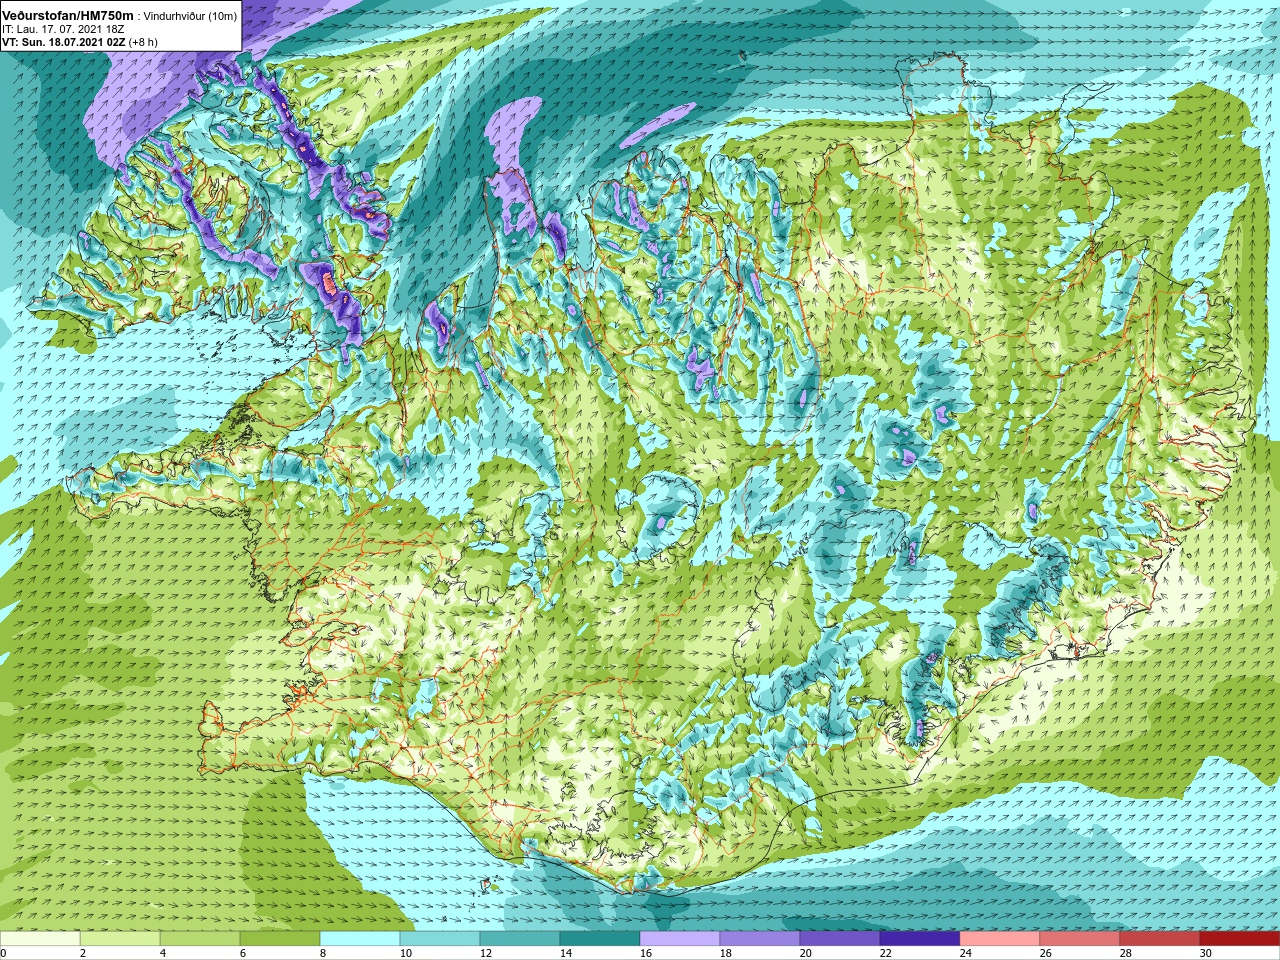Image resolution: width=1280 pixels, height=960 pixels.
Task: Click the salmon 26–28 legend swatch
Action: [x=1080, y=939]
